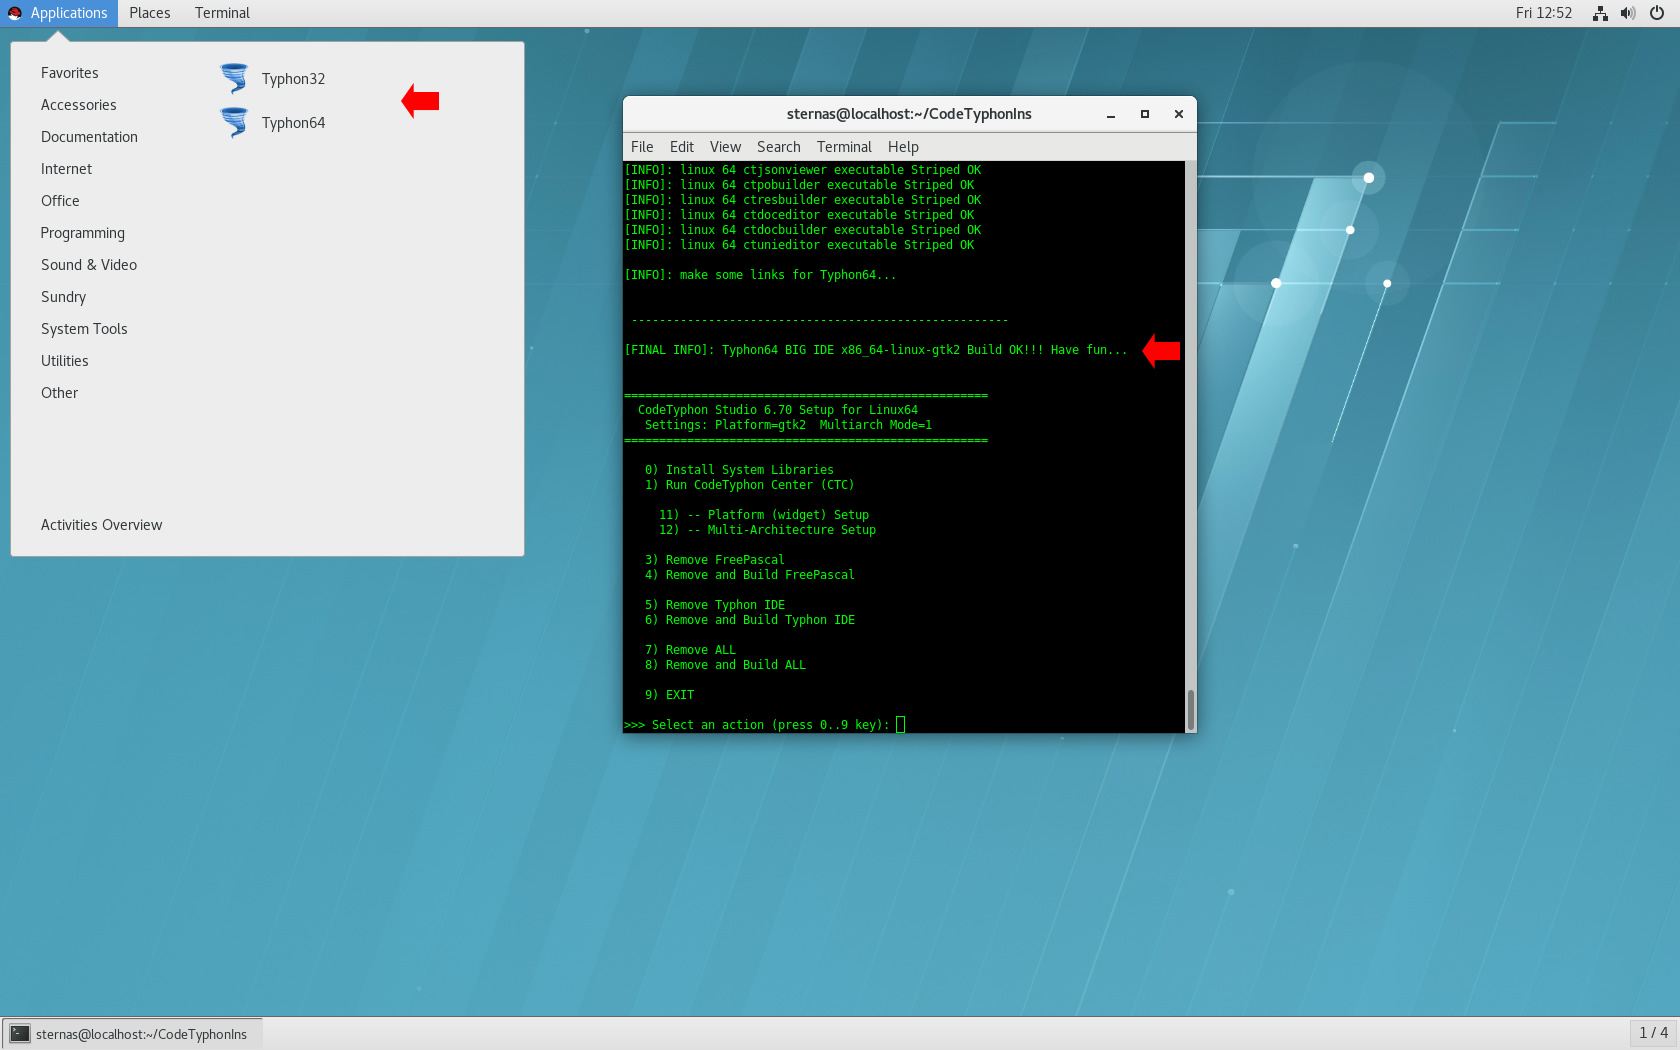
Task: Click '8) Remove and Build ALL' line
Action: pos(725,665)
